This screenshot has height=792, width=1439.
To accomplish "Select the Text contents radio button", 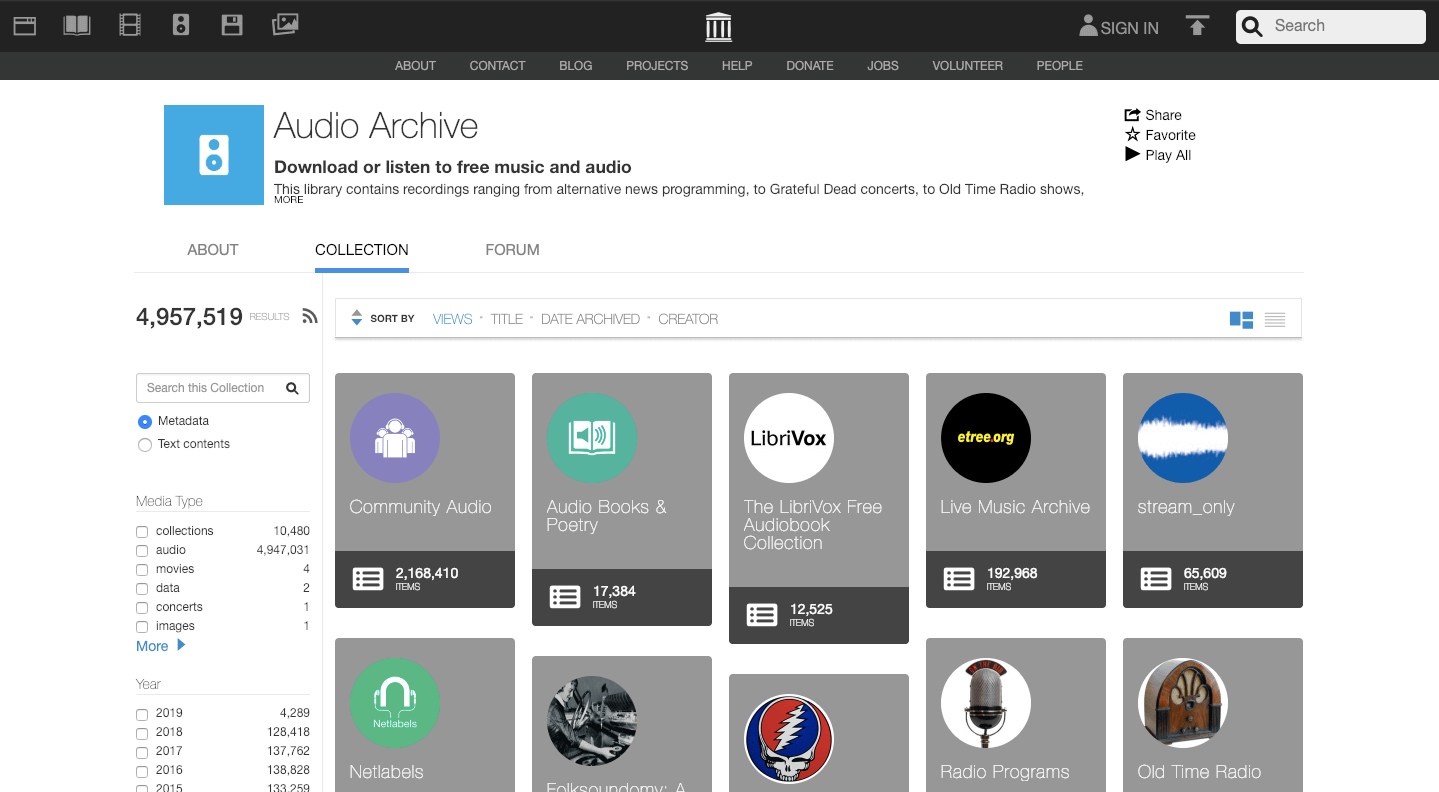I will [x=145, y=445].
